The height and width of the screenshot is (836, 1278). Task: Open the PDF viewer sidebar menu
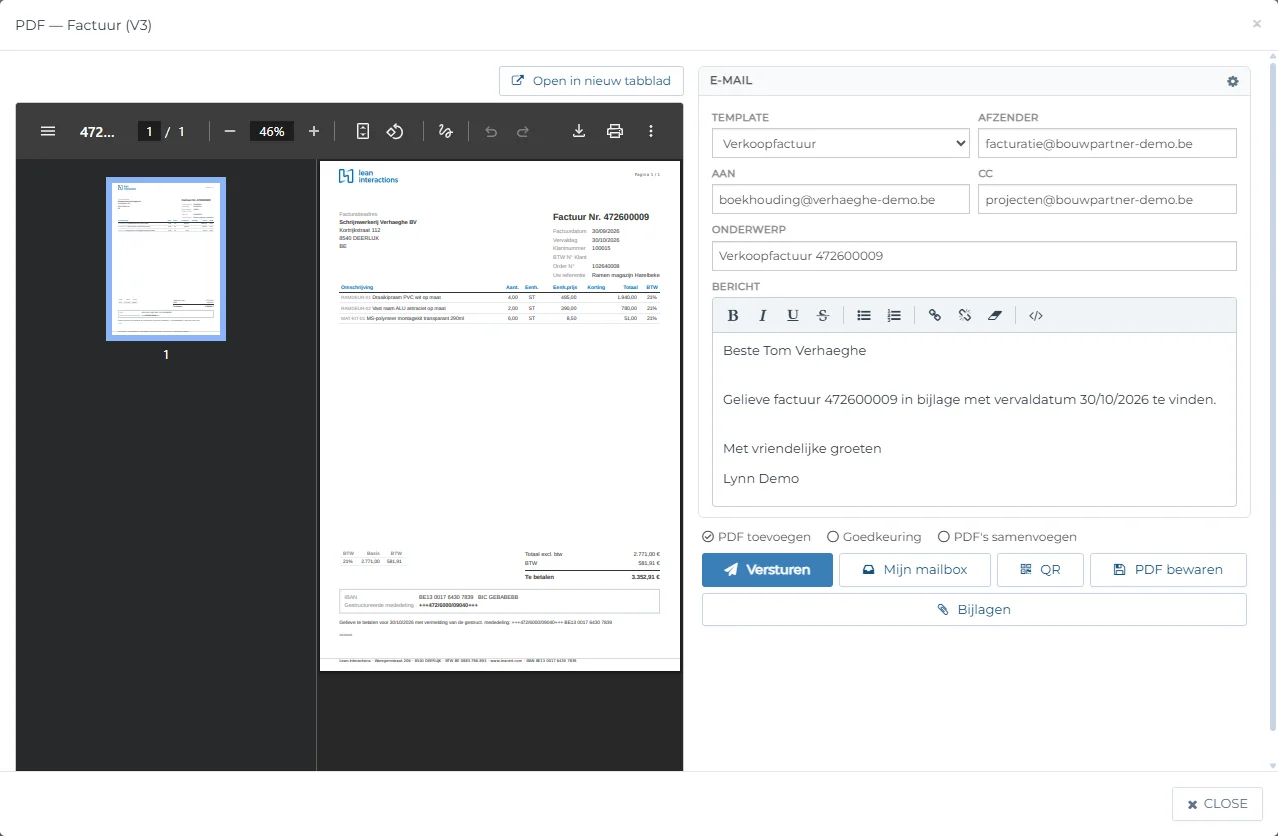click(x=48, y=131)
